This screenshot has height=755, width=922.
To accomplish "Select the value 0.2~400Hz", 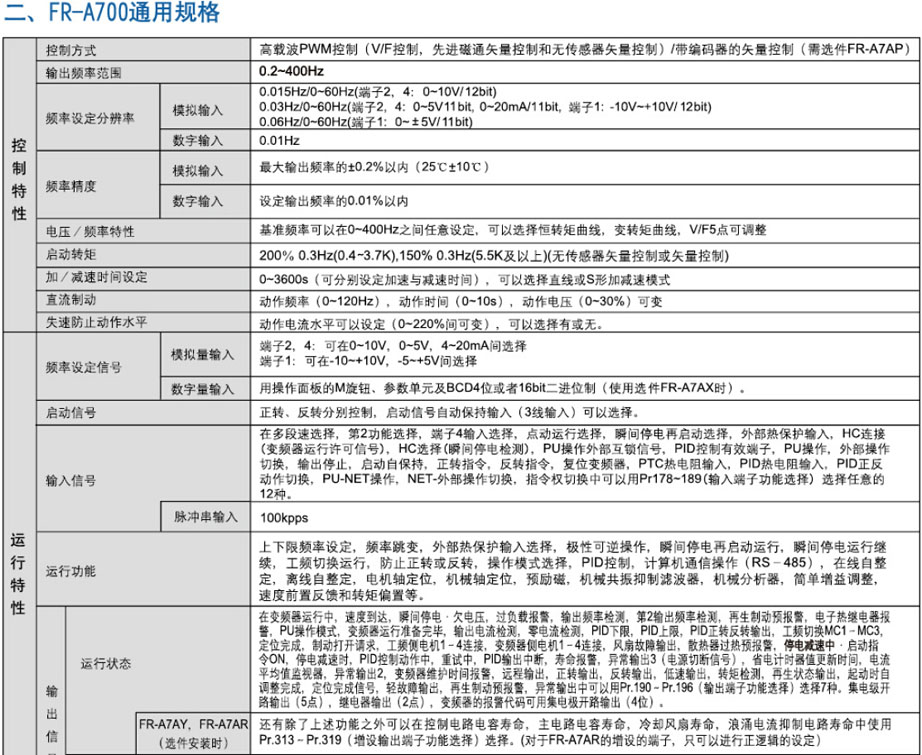I will click(x=292, y=72).
